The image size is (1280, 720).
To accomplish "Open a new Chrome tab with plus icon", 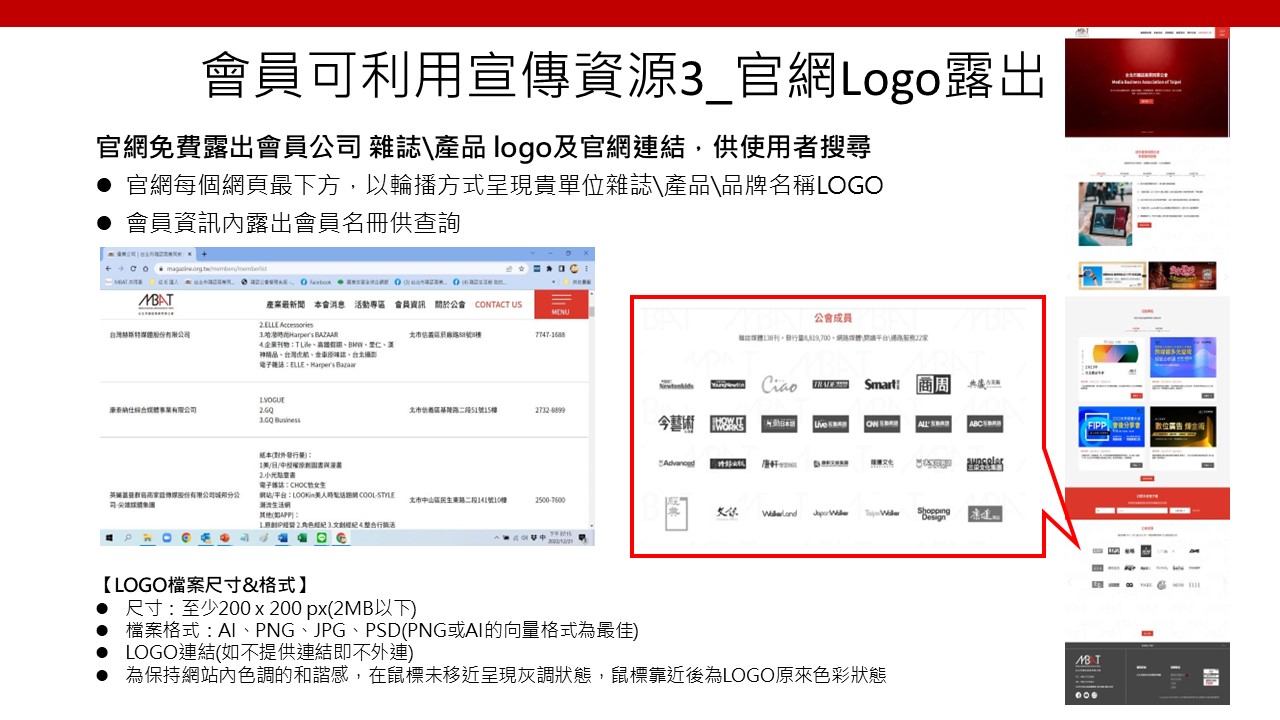I will tap(204, 254).
